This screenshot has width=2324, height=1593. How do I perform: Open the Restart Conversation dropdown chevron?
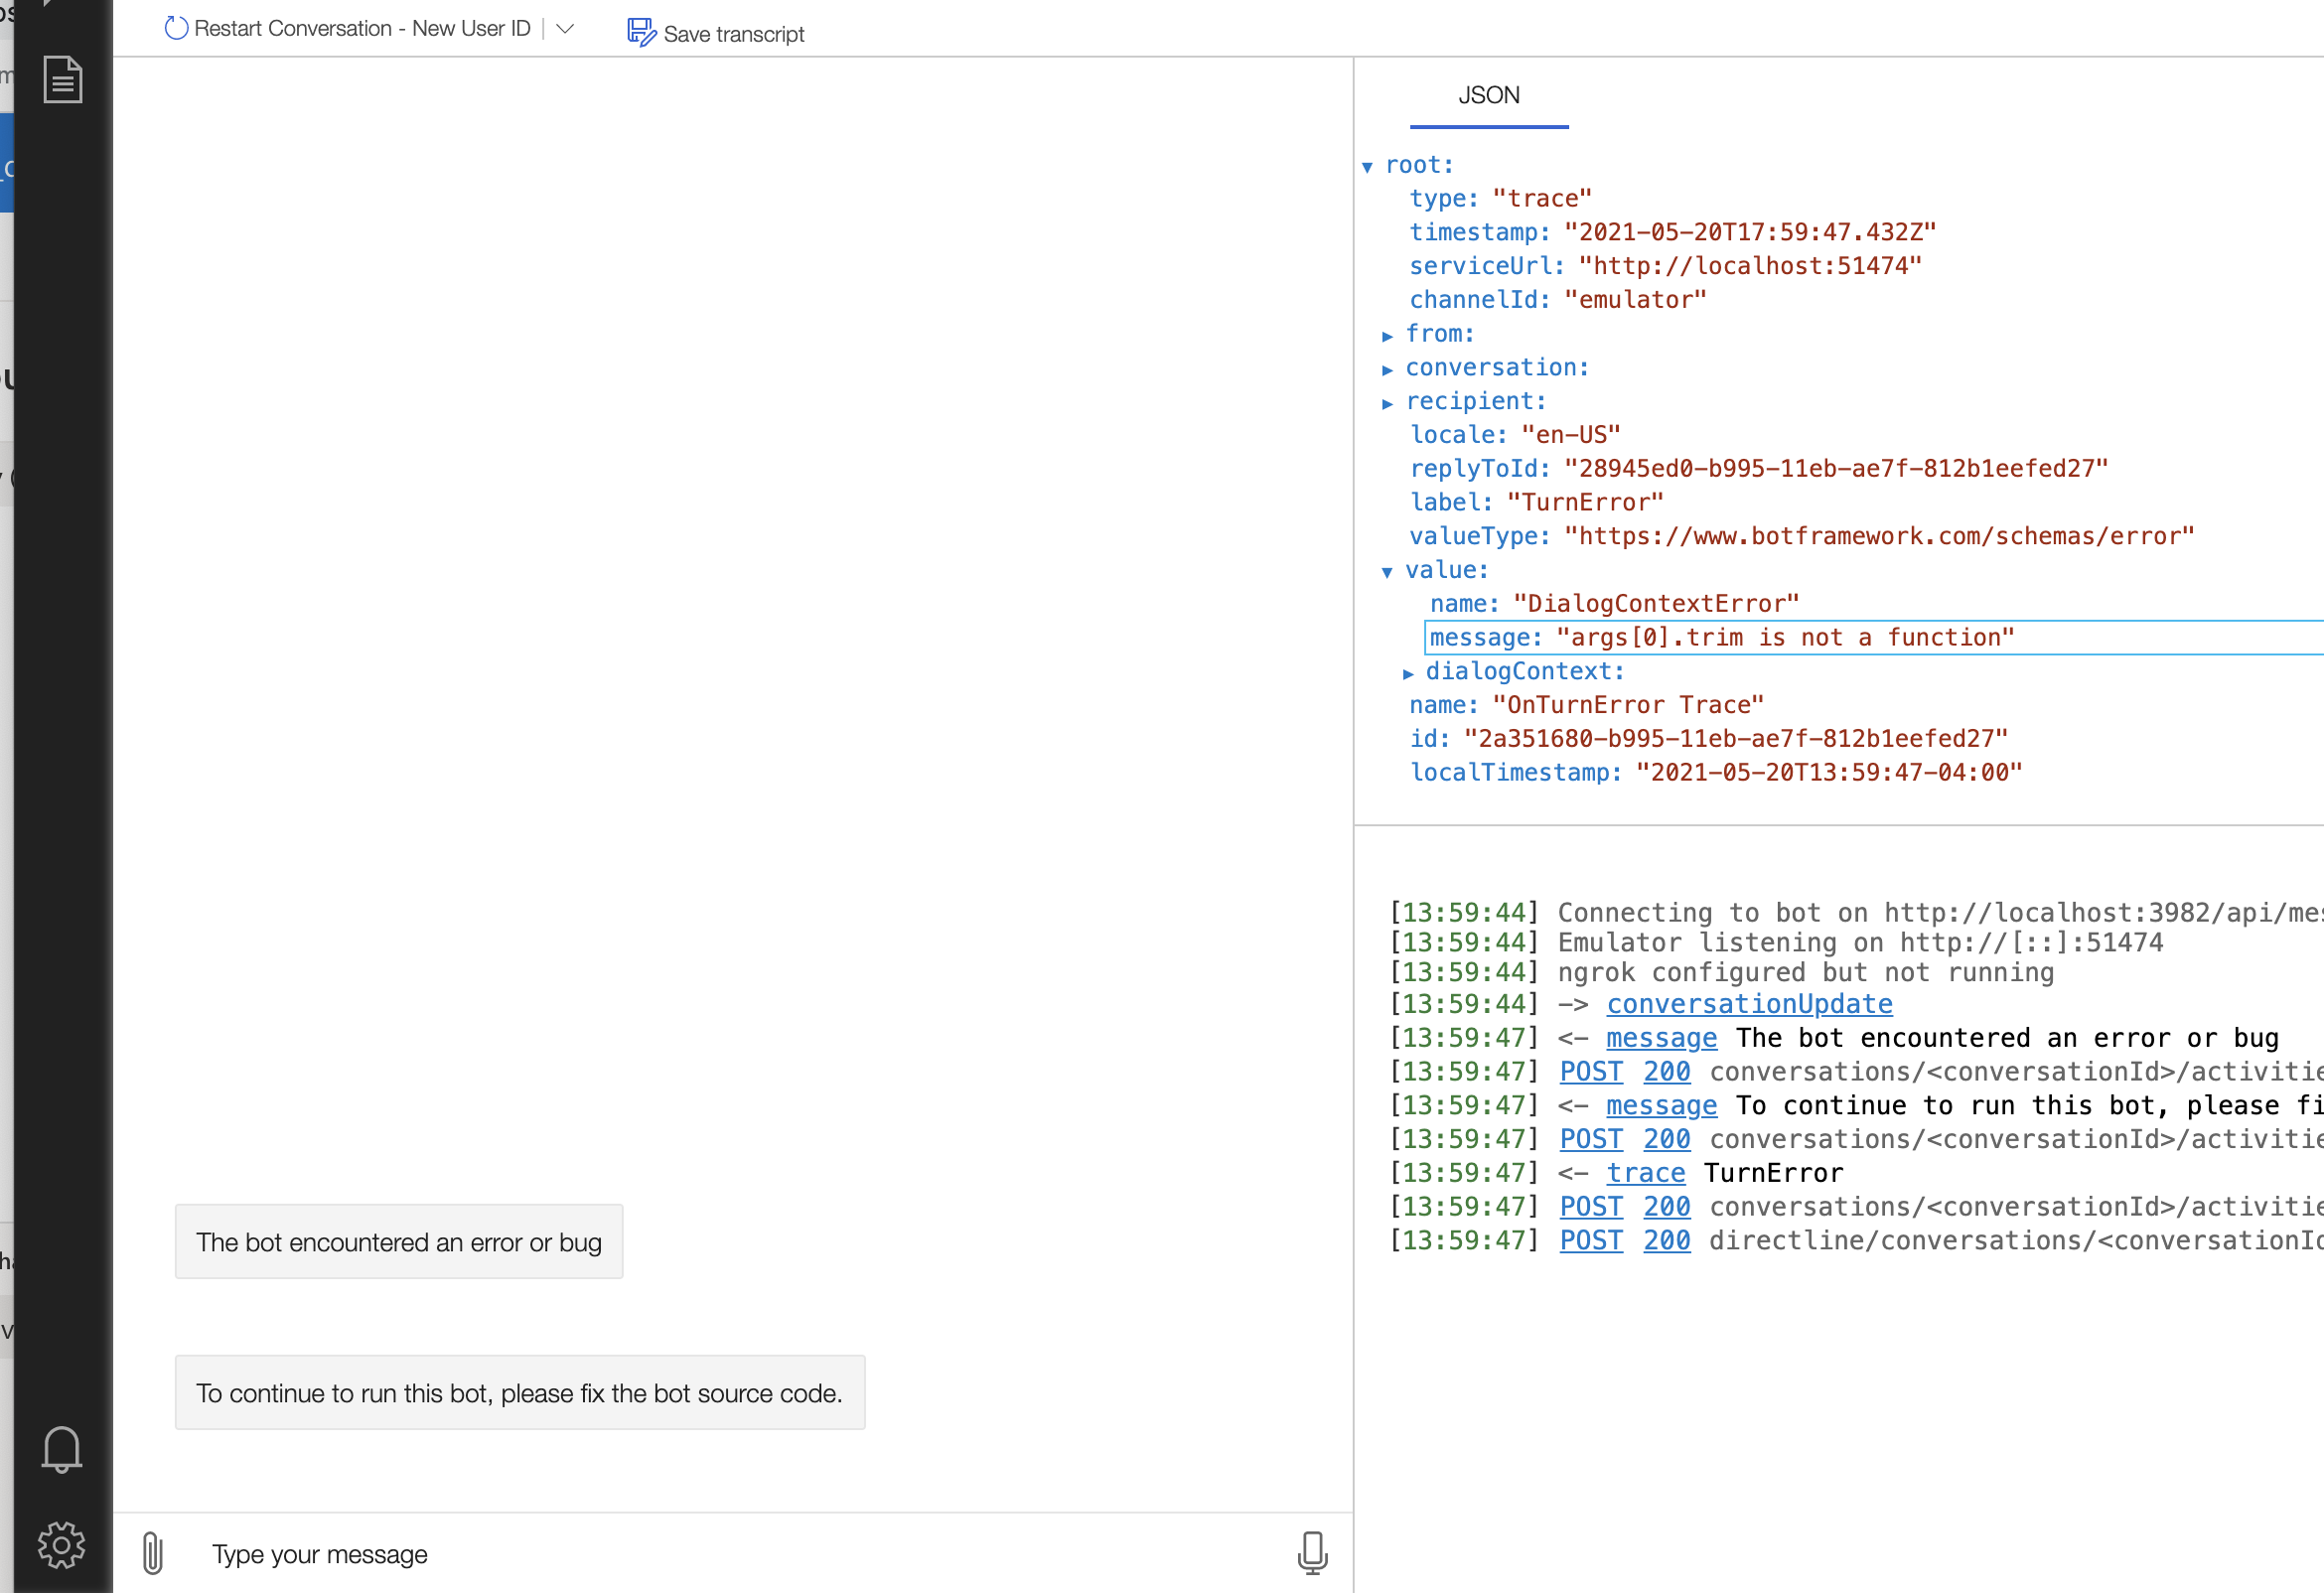(x=565, y=29)
